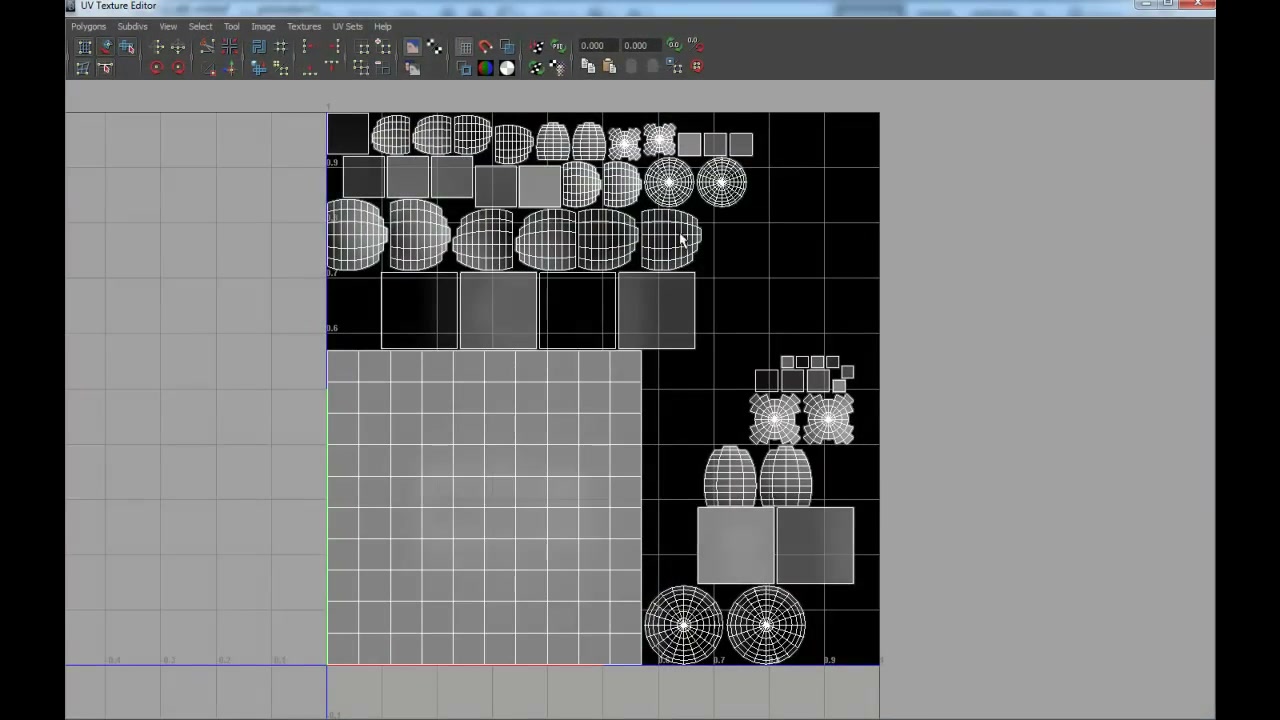Click the V coordinate value field
This screenshot has width=1280, height=720.
tap(641, 45)
